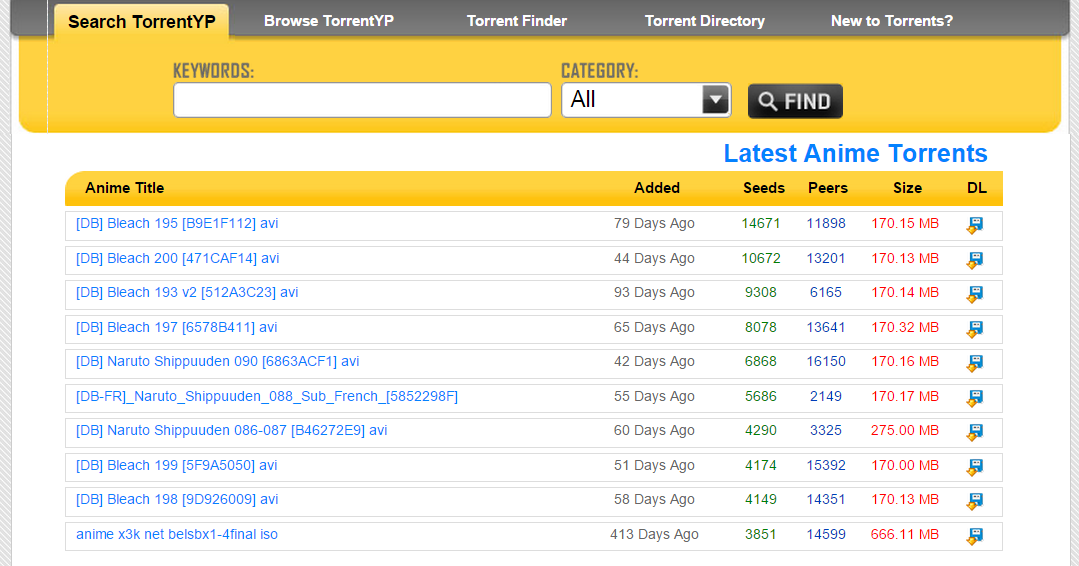Focus the Keywords input field
Viewport: 1079px width, 566px height.
362,100
